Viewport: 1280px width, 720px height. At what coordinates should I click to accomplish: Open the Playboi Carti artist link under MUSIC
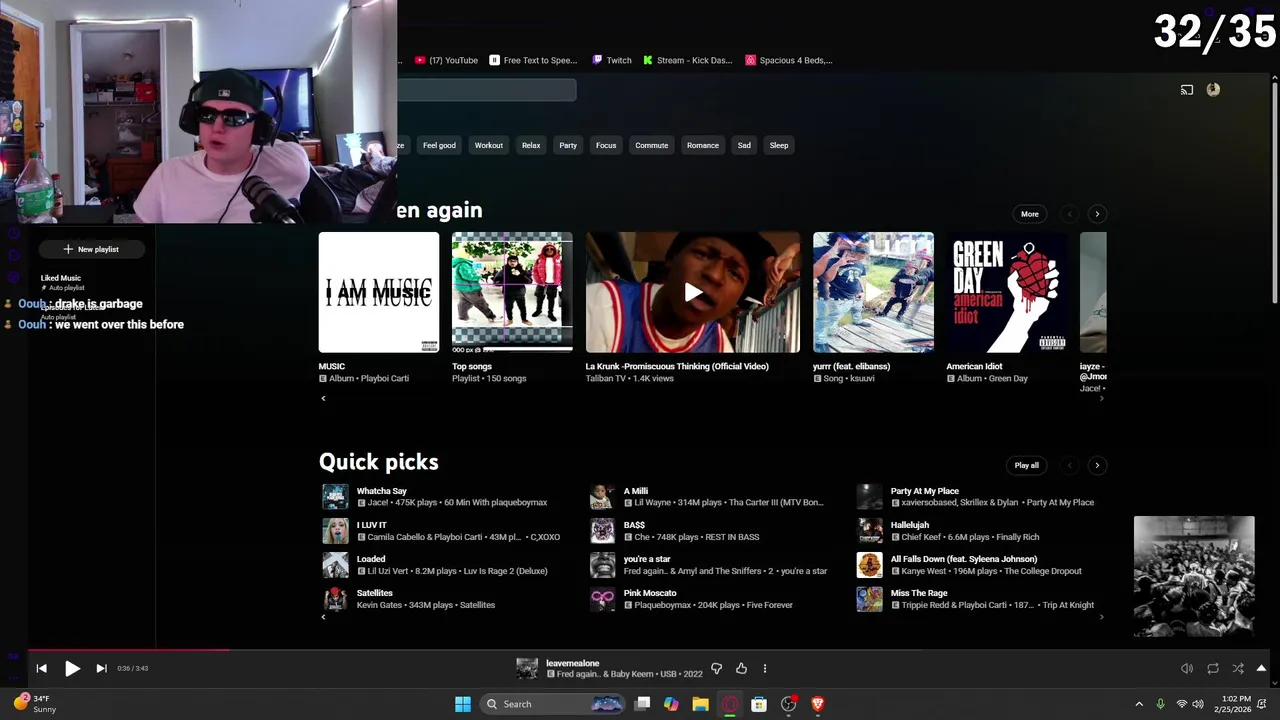pyautogui.click(x=387, y=379)
